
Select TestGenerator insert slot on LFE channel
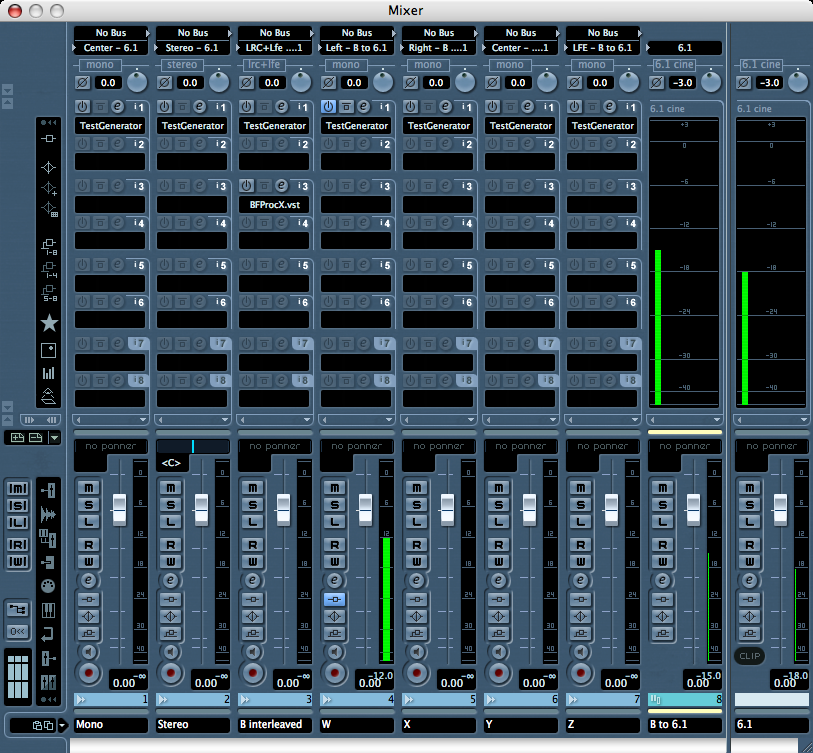coord(602,126)
